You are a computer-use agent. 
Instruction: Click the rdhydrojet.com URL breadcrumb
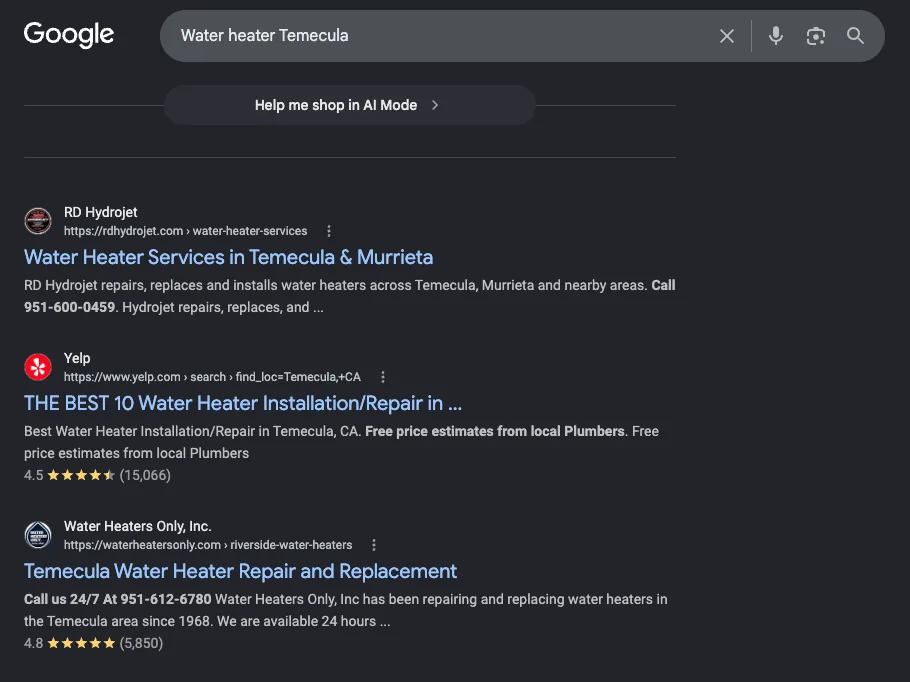(x=185, y=231)
